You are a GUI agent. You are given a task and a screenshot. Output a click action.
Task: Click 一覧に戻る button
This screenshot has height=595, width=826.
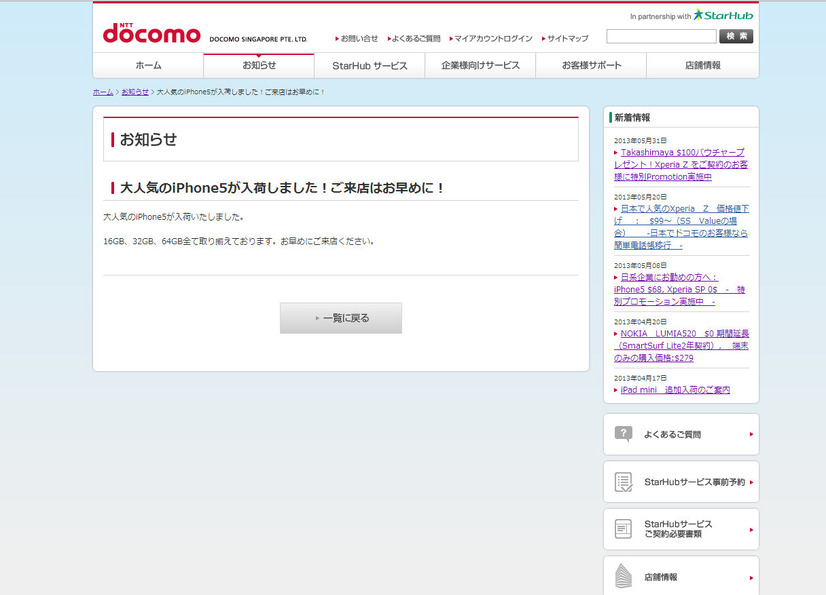click(x=341, y=318)
